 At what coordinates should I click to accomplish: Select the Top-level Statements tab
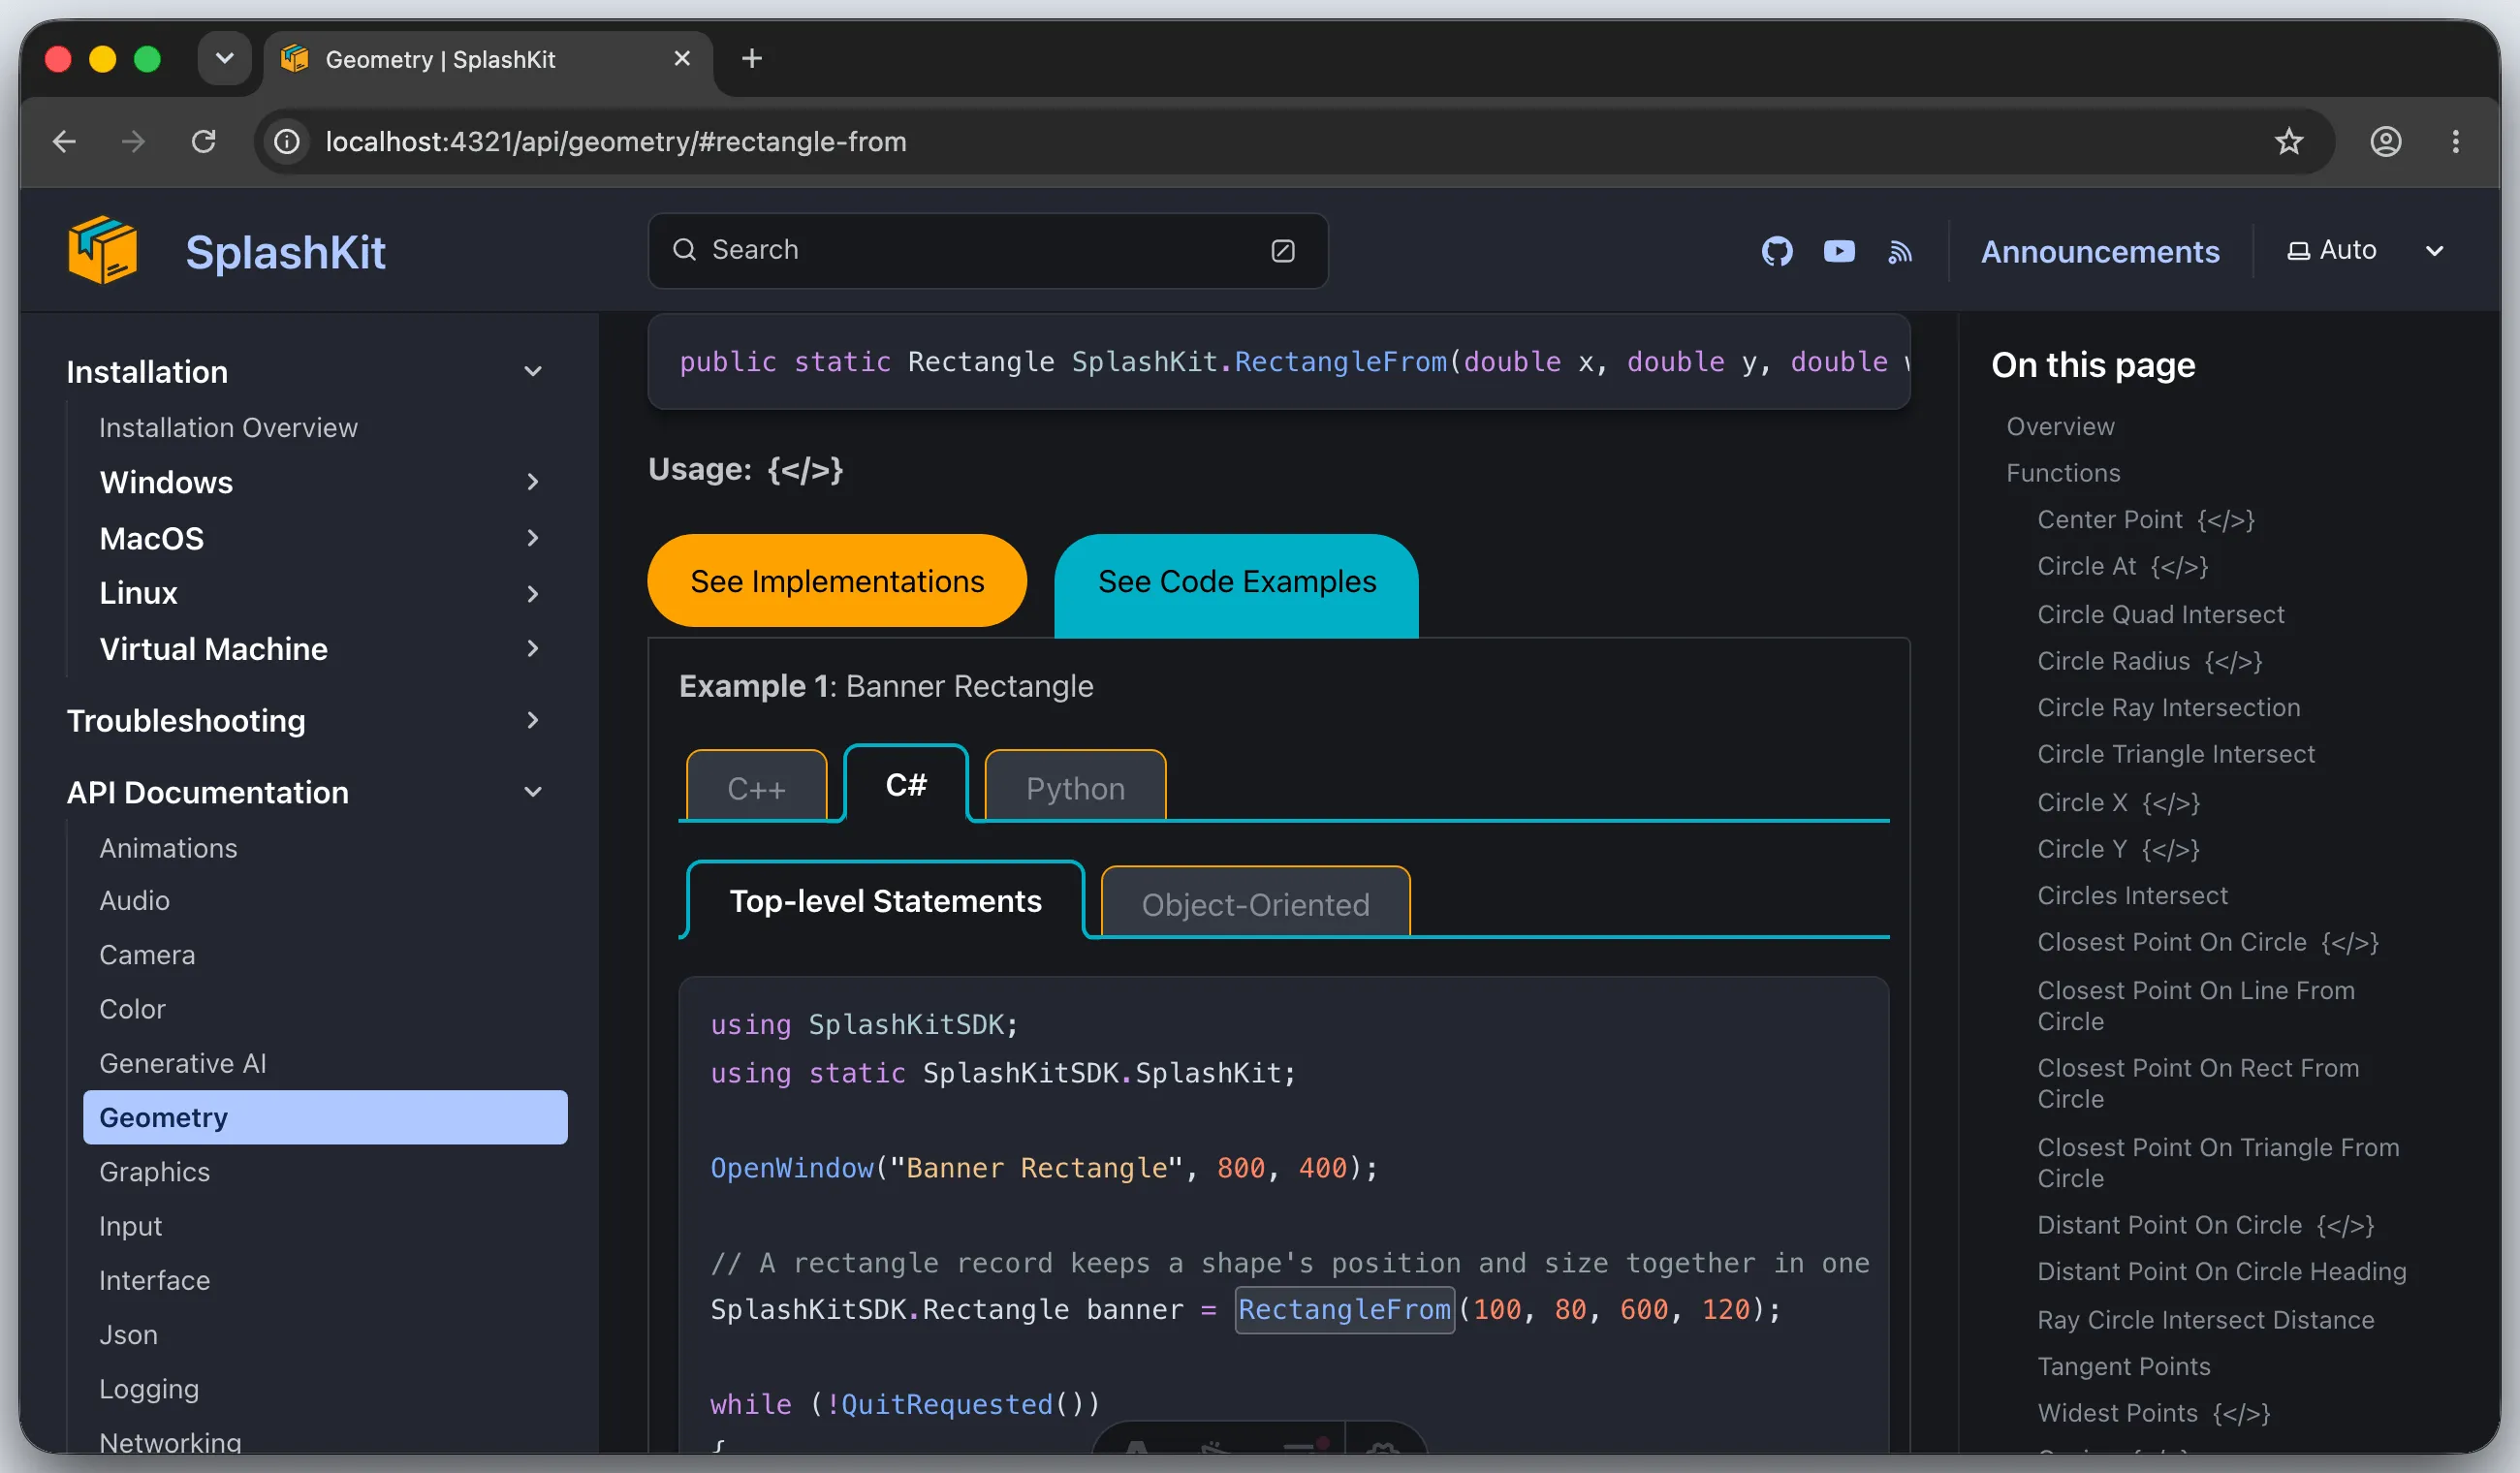(x=885, y=901)
